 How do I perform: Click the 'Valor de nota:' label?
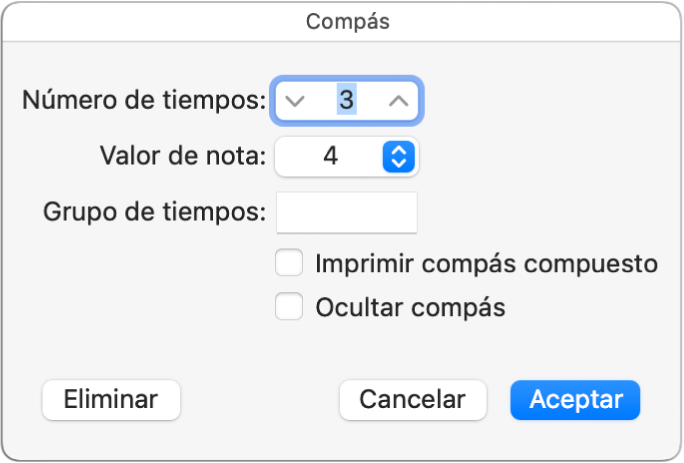click(x=183, y=156)
